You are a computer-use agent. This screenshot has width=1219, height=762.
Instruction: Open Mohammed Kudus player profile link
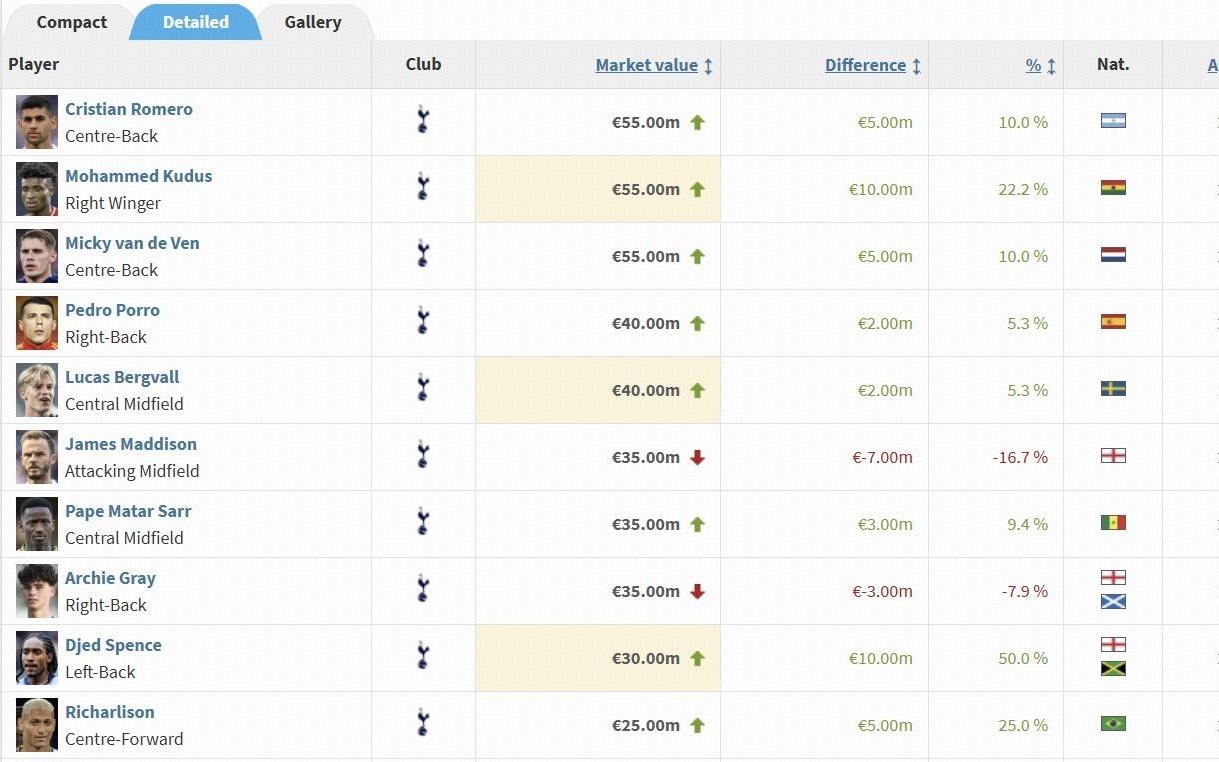138,176
